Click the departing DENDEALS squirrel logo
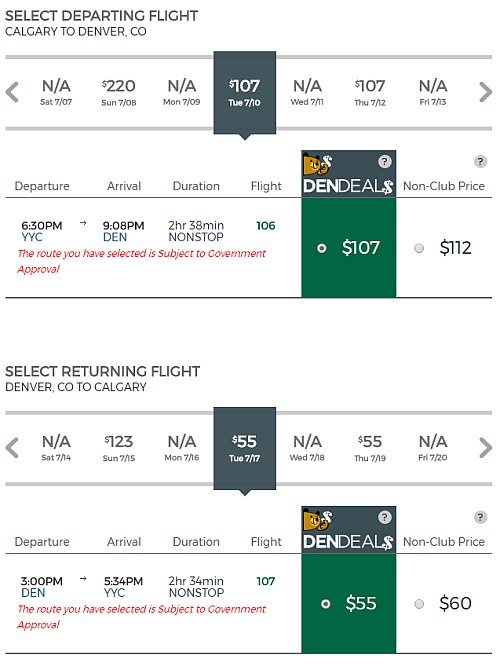Image resolution: width=500 pixels, height=666 pixels. click(x=317, y=165)
